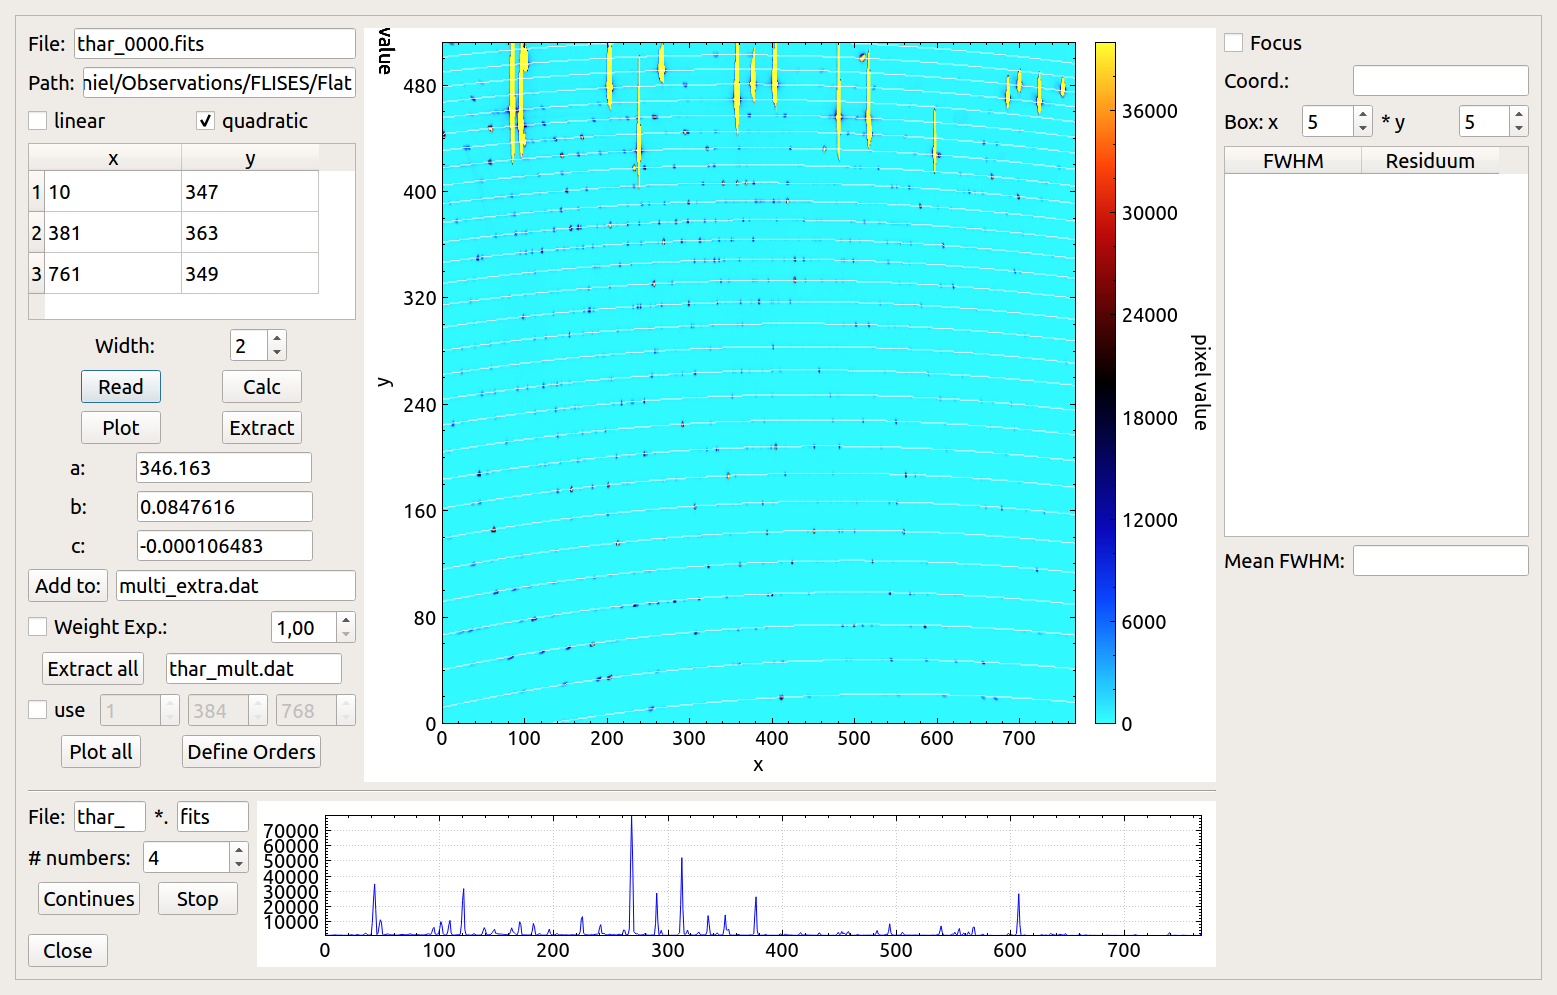
Task: Click the pixel value colorbar
Action: (x=1105, y=382)
